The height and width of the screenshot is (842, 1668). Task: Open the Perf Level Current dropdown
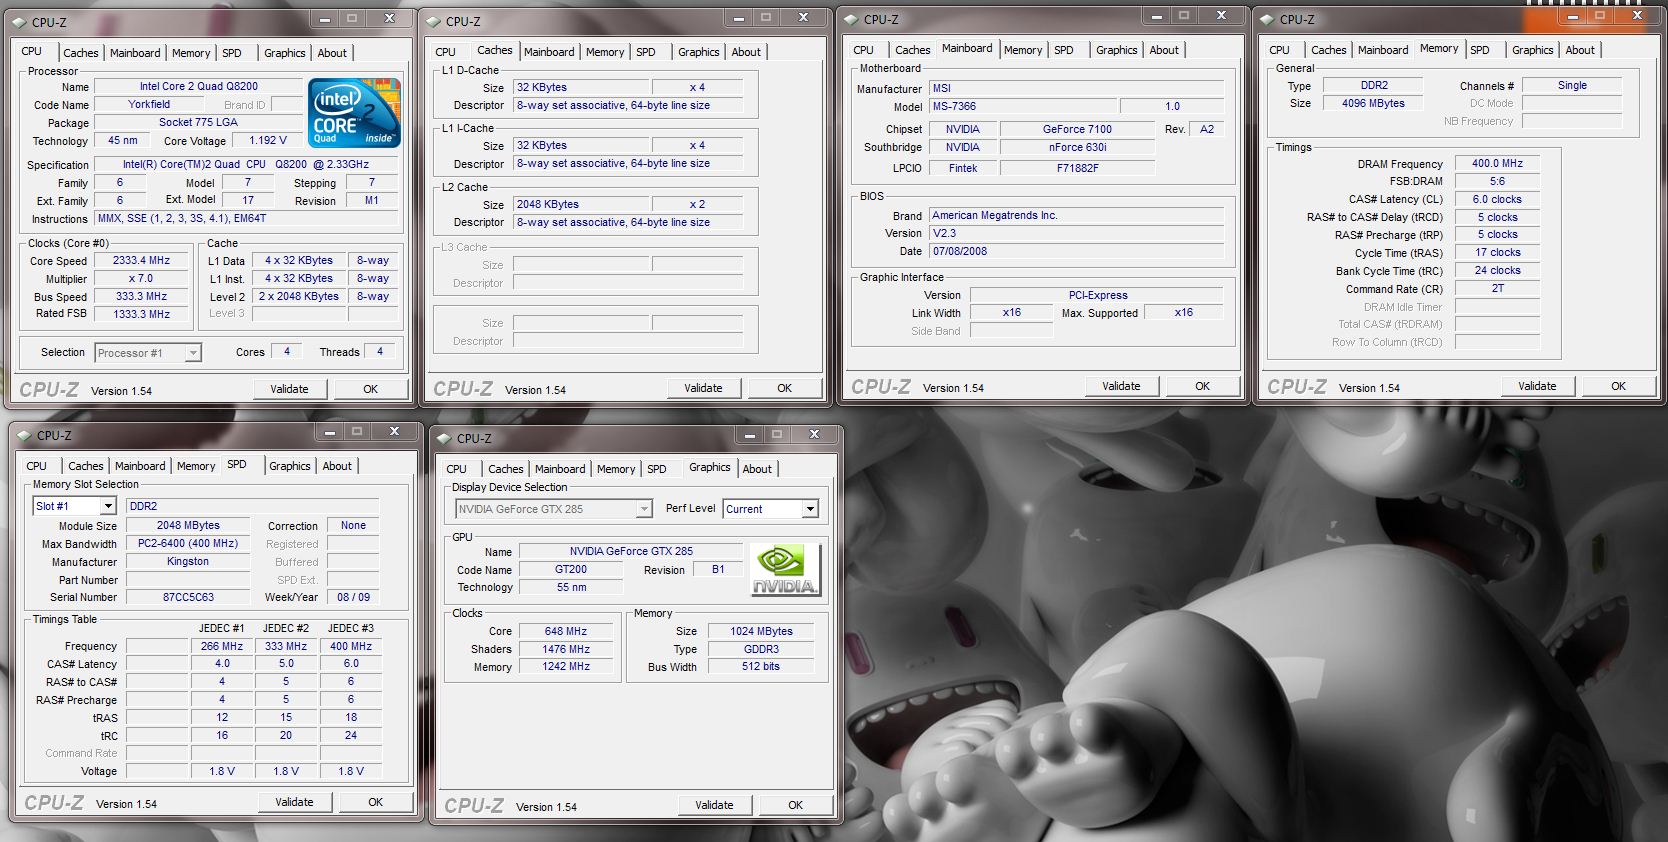pos(771,509)
